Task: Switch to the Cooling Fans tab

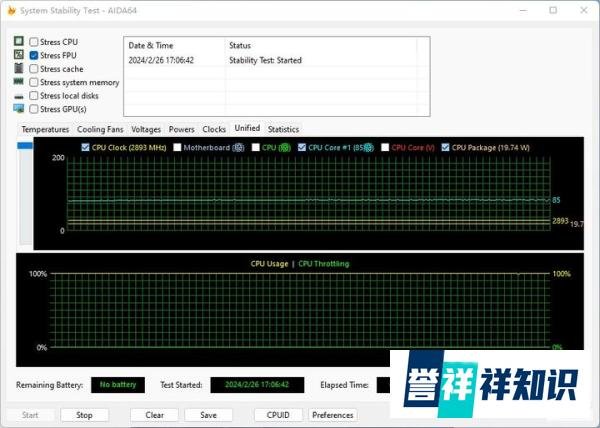Action: 100,129
